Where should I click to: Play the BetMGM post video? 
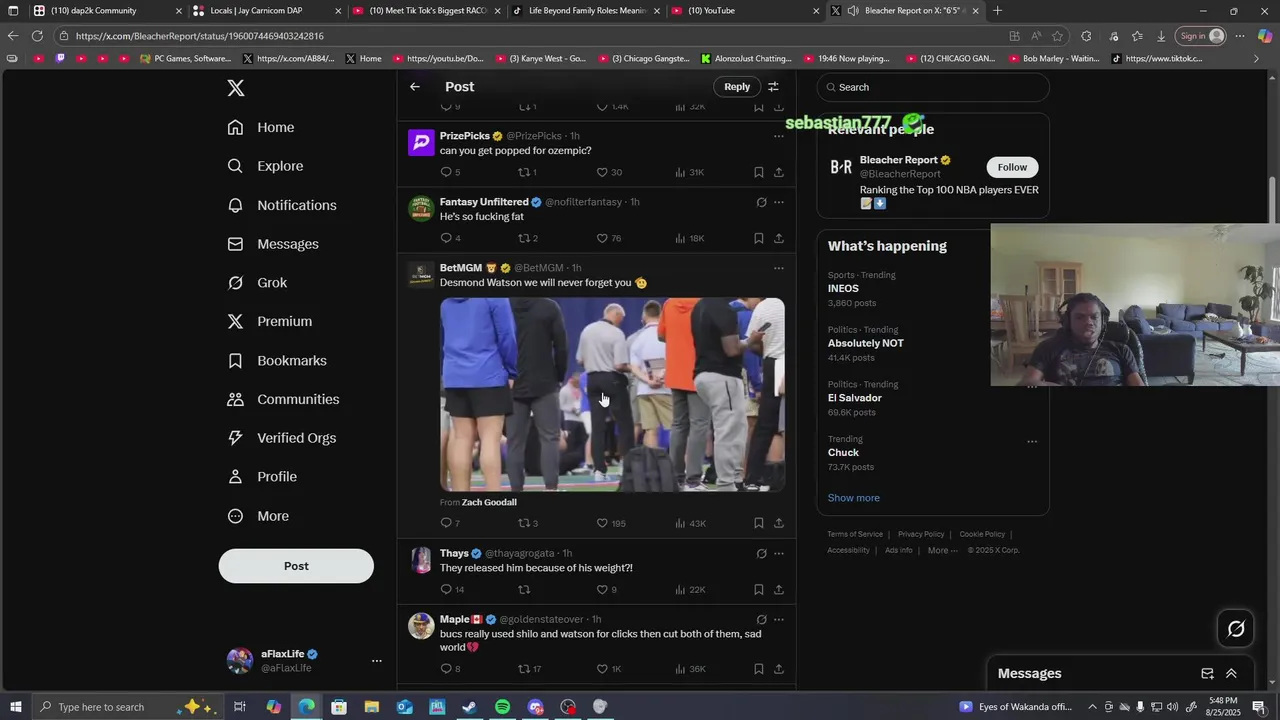[x=612, y=394]
